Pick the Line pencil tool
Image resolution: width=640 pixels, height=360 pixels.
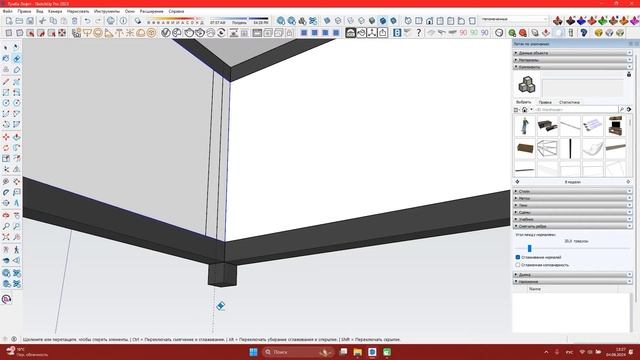pos(6,82)
